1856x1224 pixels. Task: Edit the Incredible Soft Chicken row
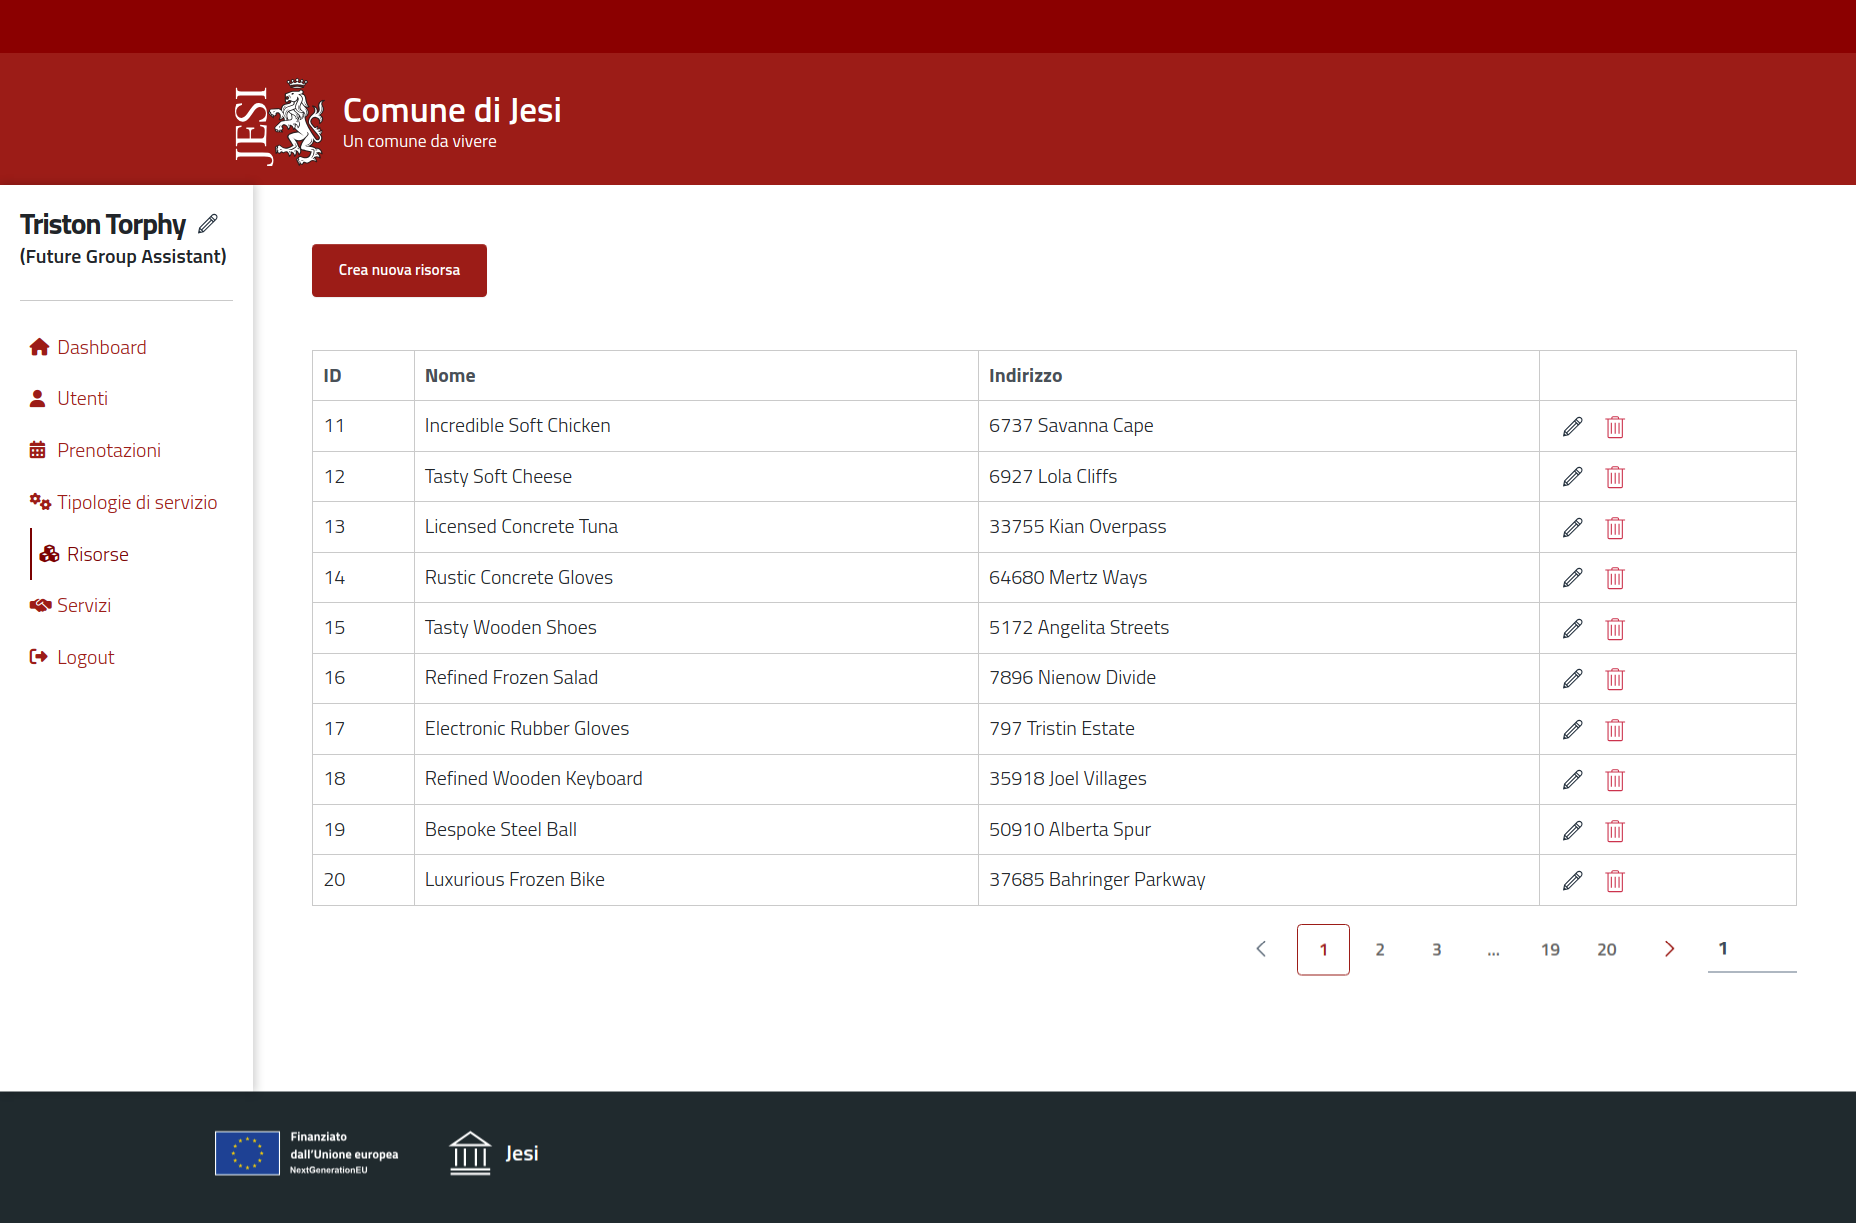click(1572, 427)
